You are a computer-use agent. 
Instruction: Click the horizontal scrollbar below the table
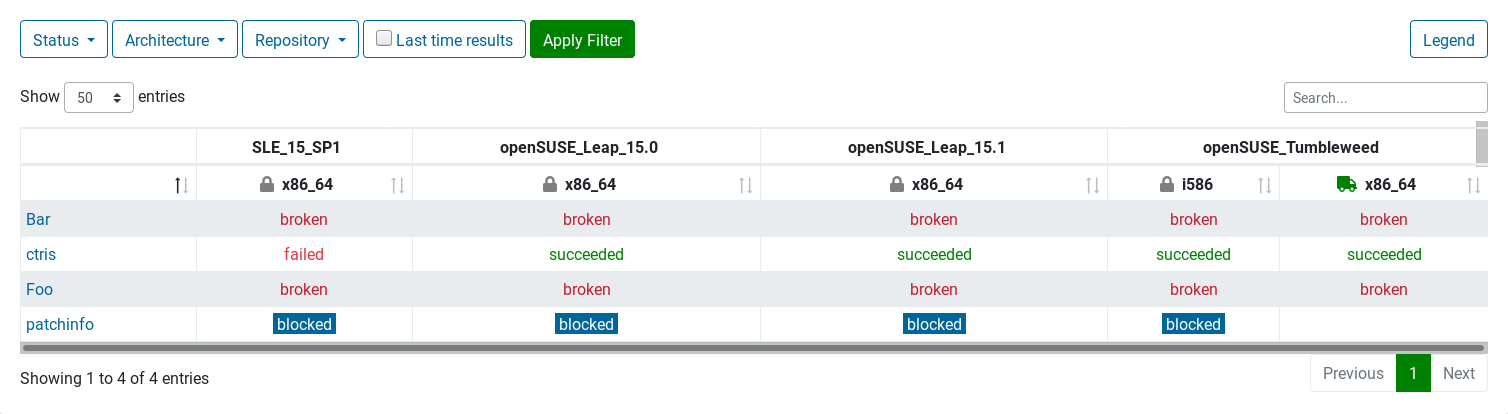click(x=752, y=348)
